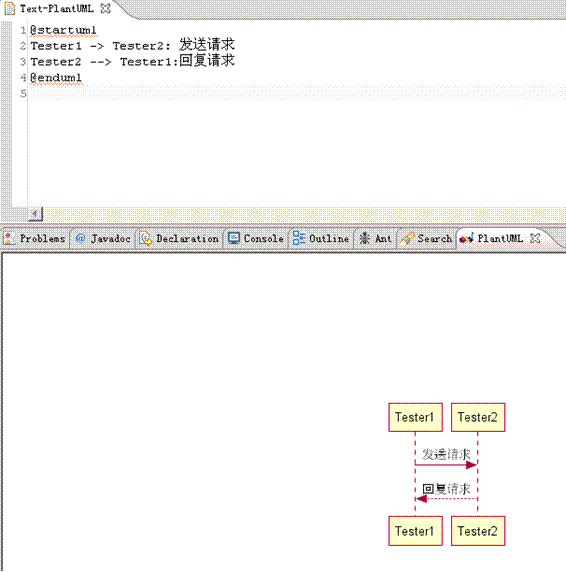Click the bottom Tester2 participant box
Viewport: 566px width, 572px height.
pos(478,531)
